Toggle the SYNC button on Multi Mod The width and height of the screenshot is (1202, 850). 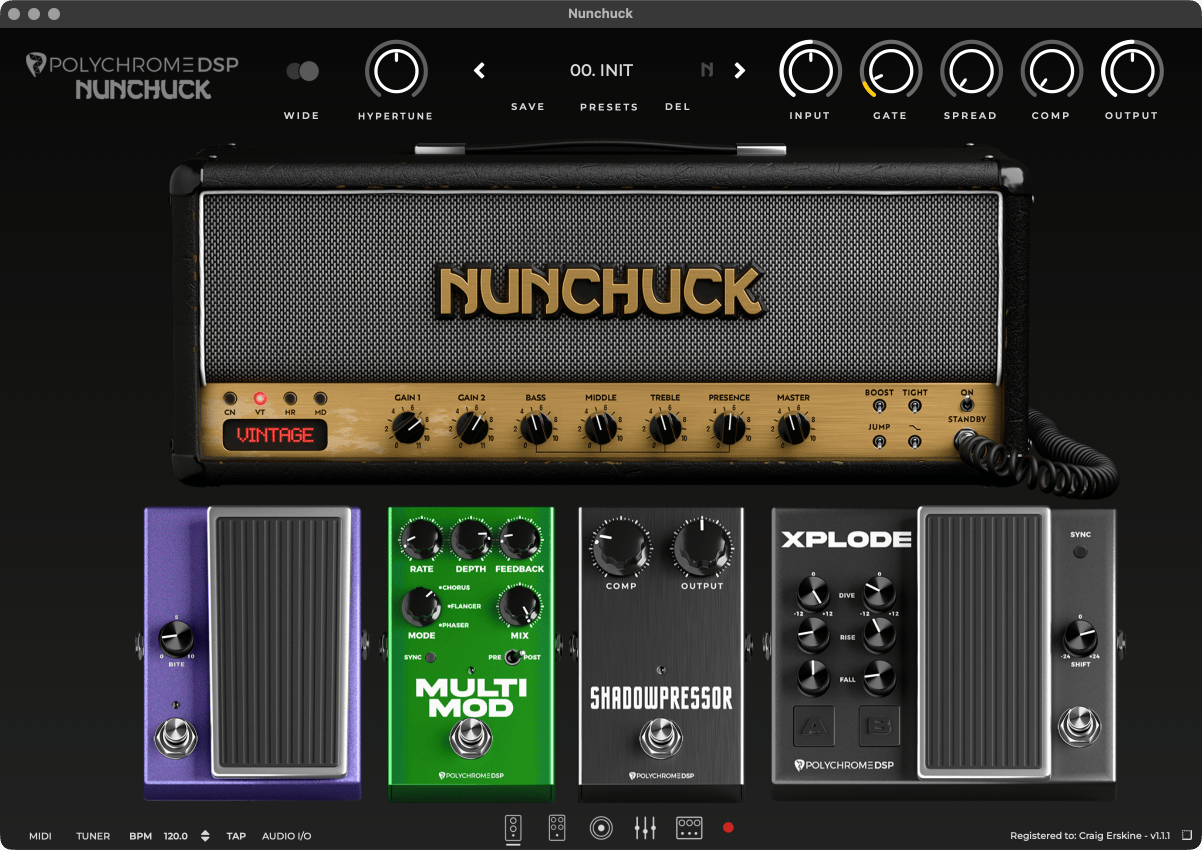[x=430, y=657]
